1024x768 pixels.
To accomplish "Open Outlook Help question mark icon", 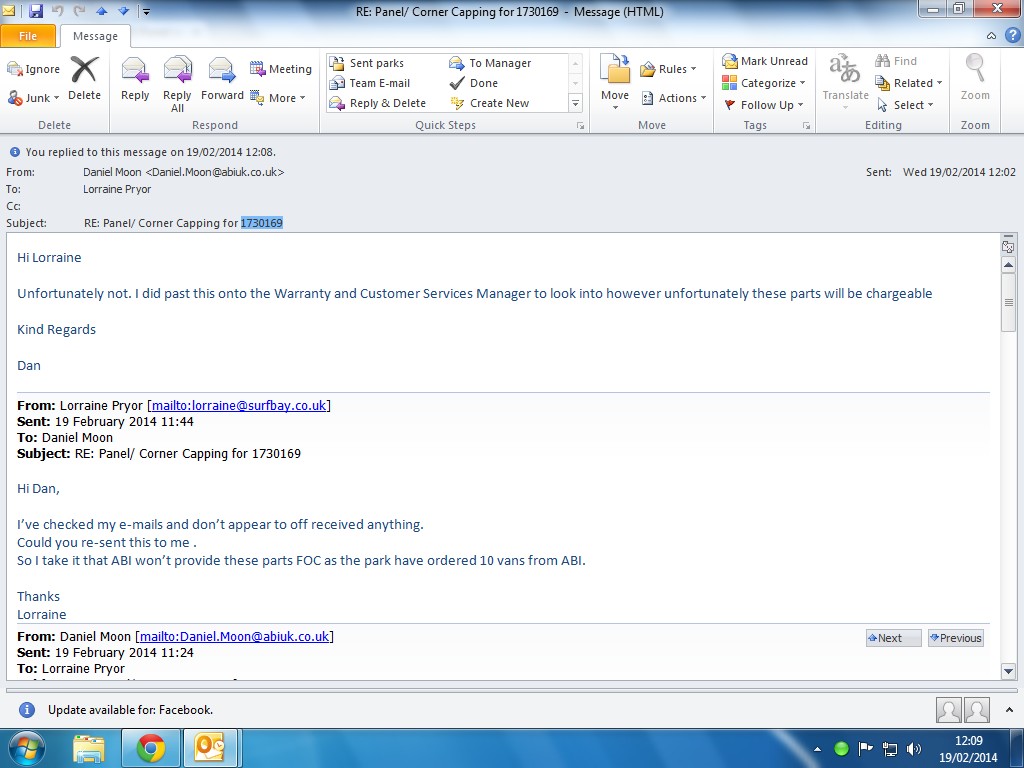I will pyautogui.click(x=1012, y=35).
